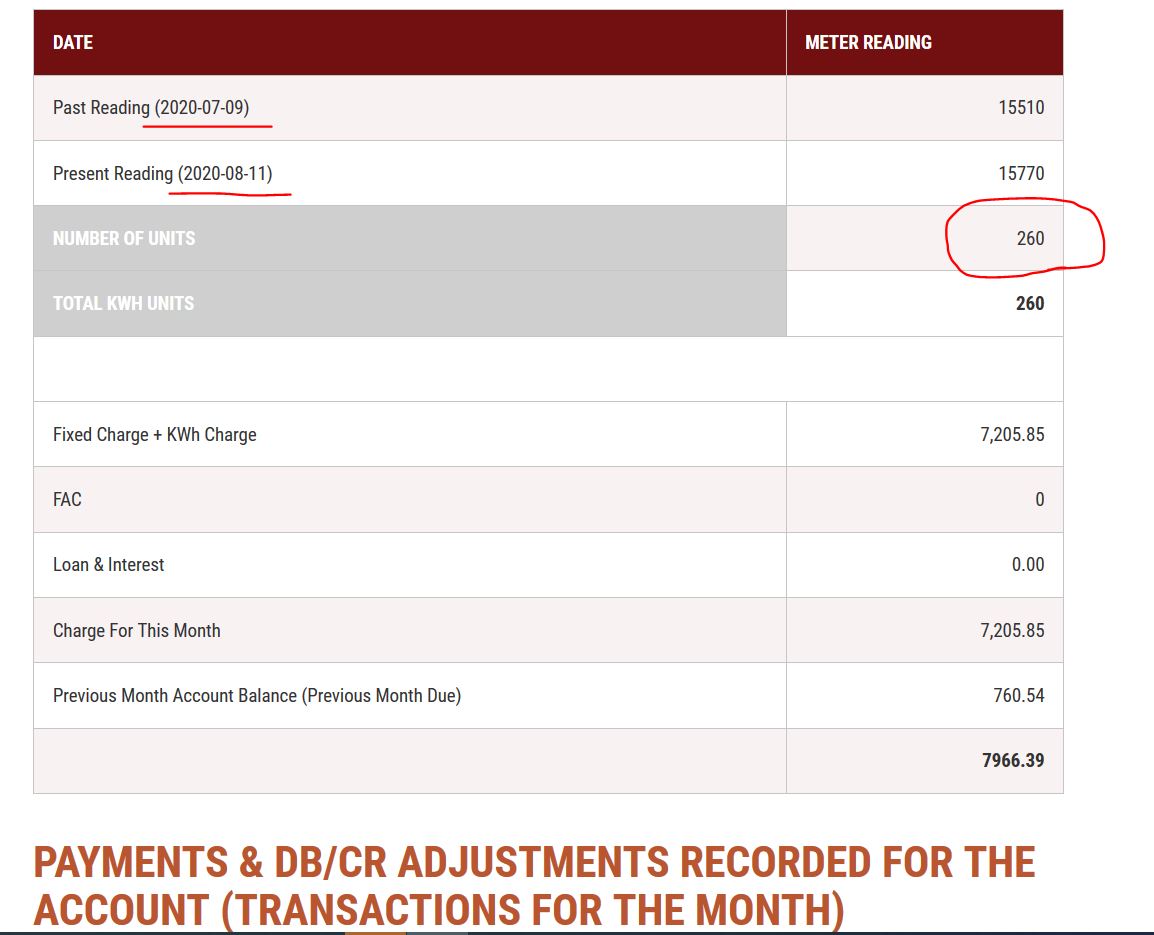Image resolution: width=1154 pixels, height=935 pixels.
Task: Click the METER READING column header
Action: coord(868,43)
